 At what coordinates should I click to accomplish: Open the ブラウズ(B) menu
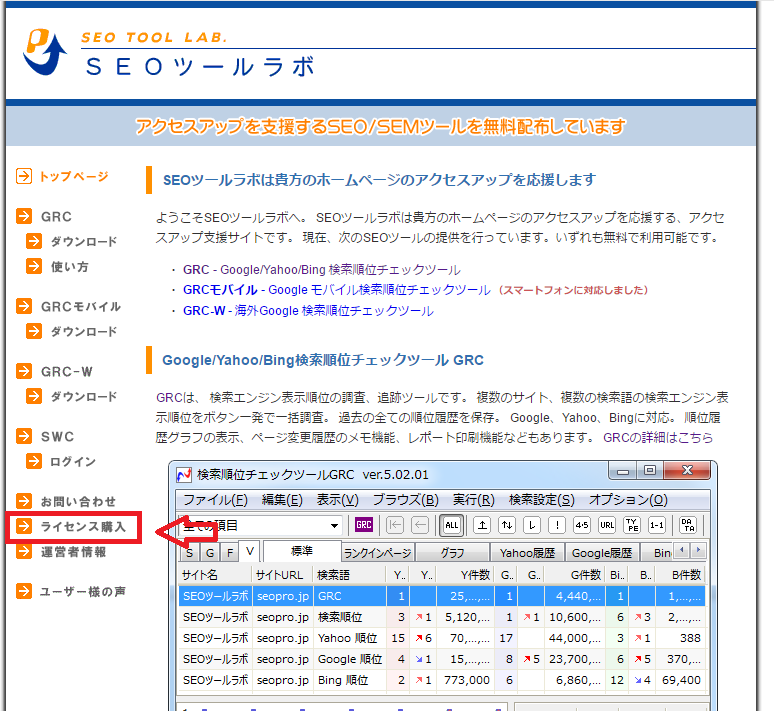[406, 500]
